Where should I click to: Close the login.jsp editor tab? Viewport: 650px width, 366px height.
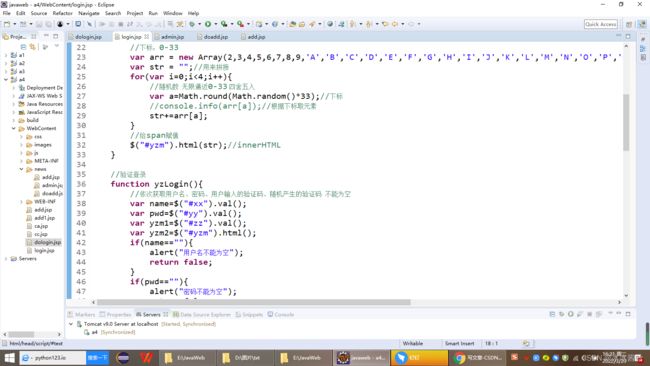click(x=147, y=37)
